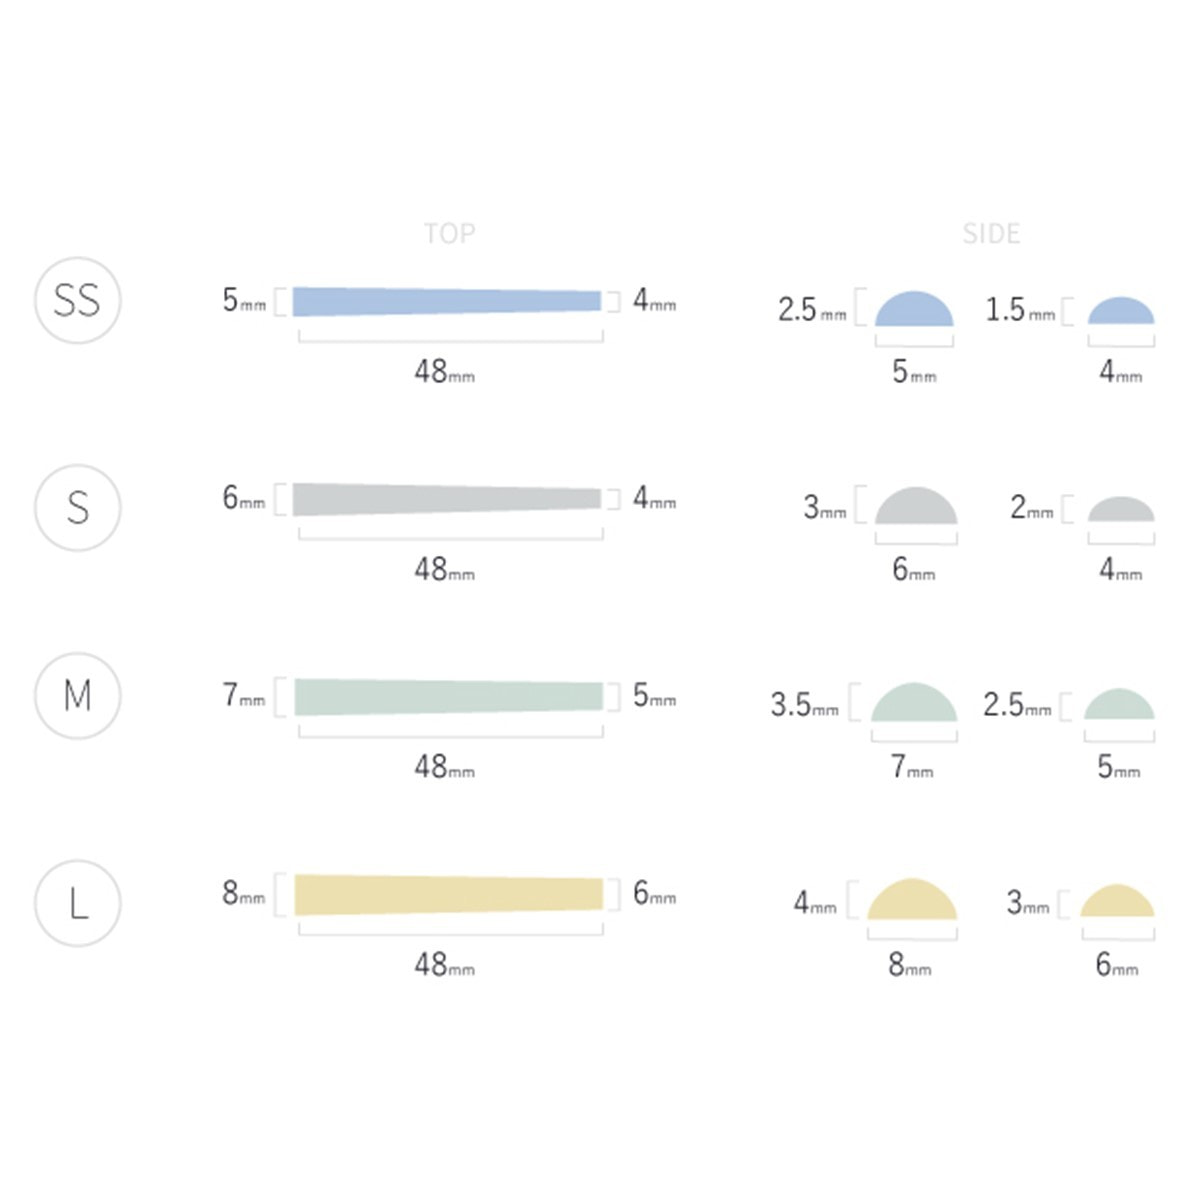Screen dimensions: 1200x1200
Task: Click the 48mm length label under the SS bar
Action: click(x=444, y=372)
